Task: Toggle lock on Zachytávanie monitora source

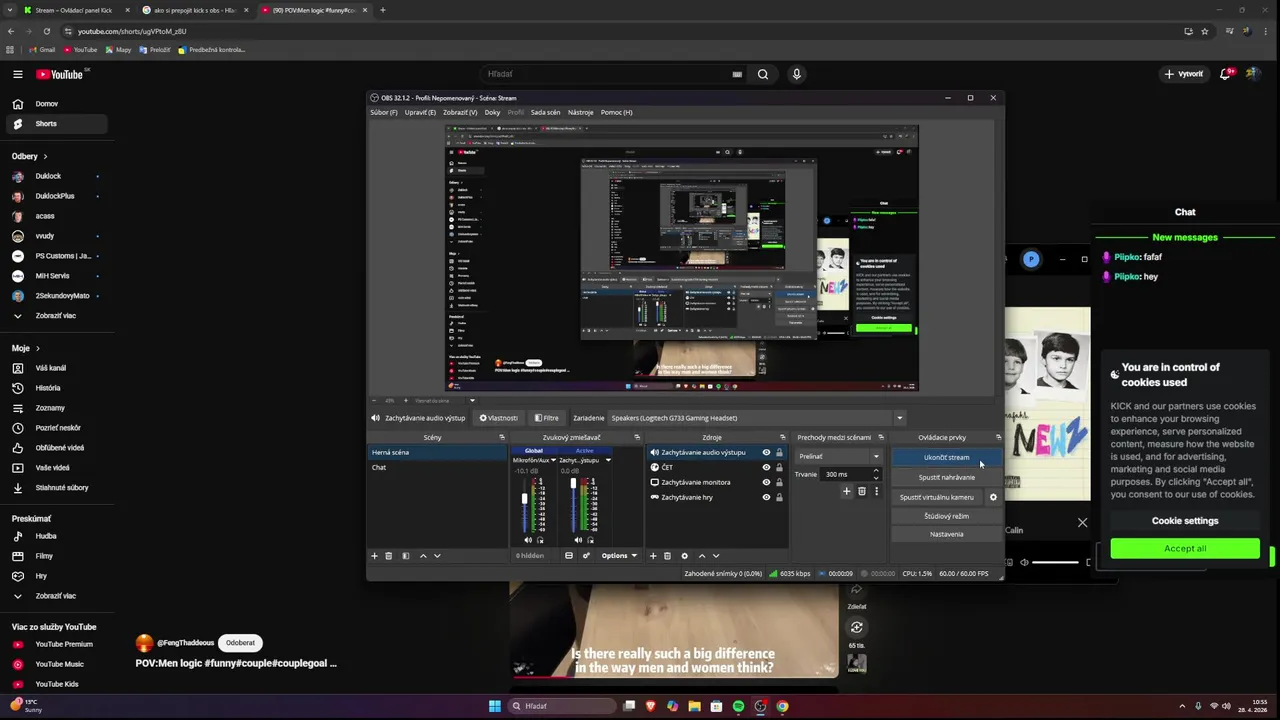Action: (x=779, y=482)
